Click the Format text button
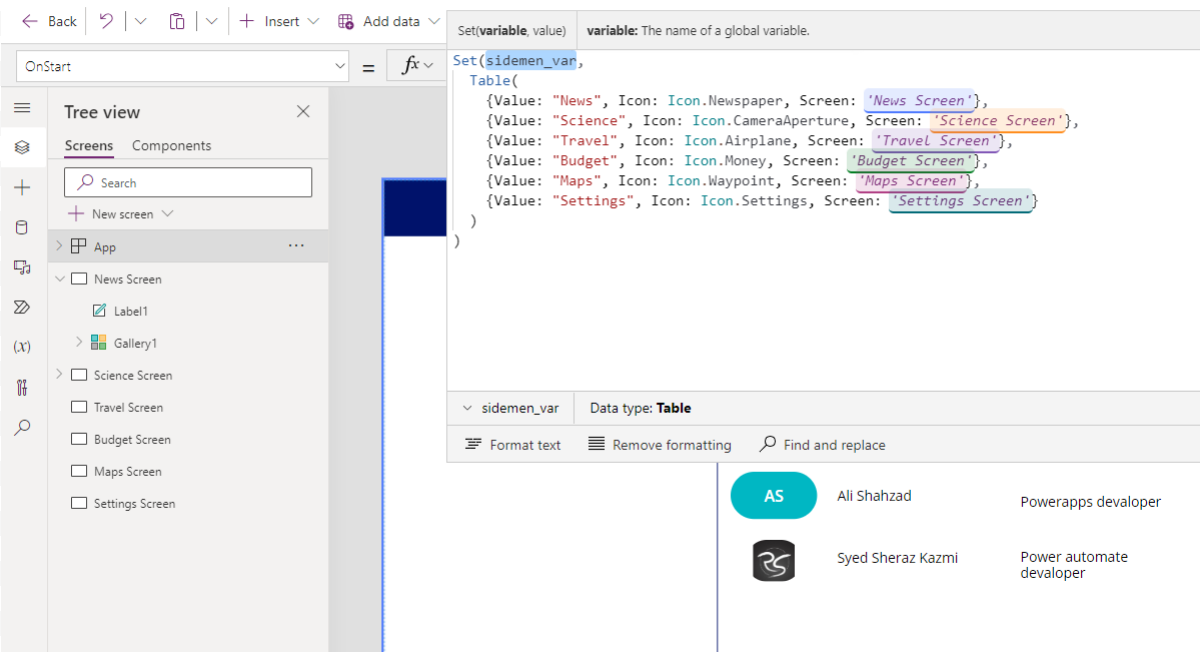Viewport: 1200px width, 652px height. point(514,445)
